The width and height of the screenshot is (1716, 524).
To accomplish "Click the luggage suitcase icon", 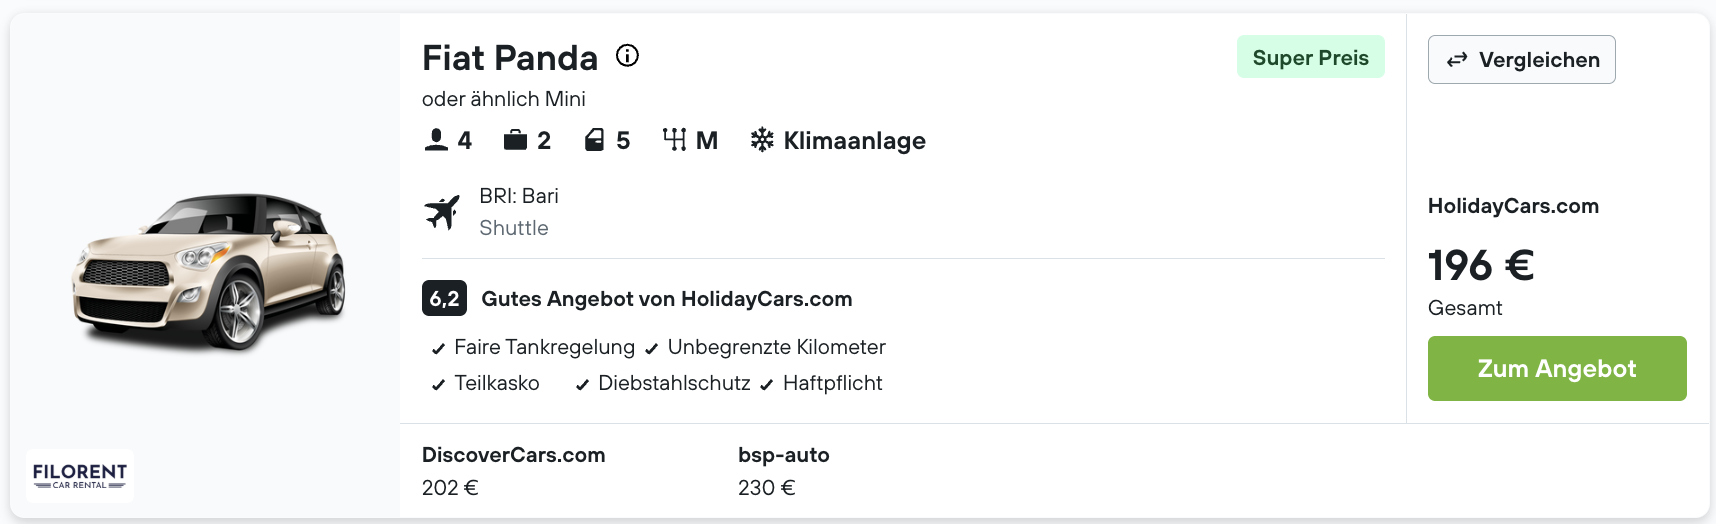I will [515, 140].
